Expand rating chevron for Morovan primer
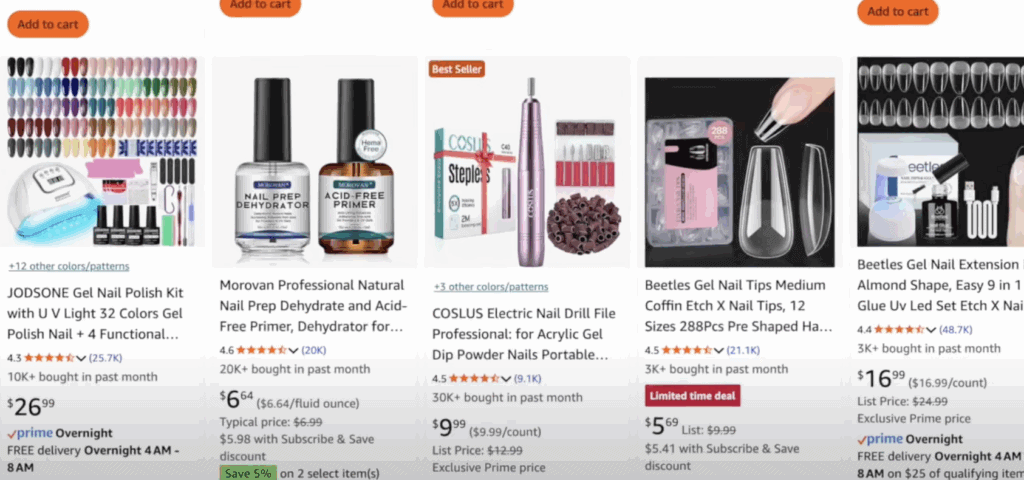This screenshot has height=480, width=1024. (293, 351)
